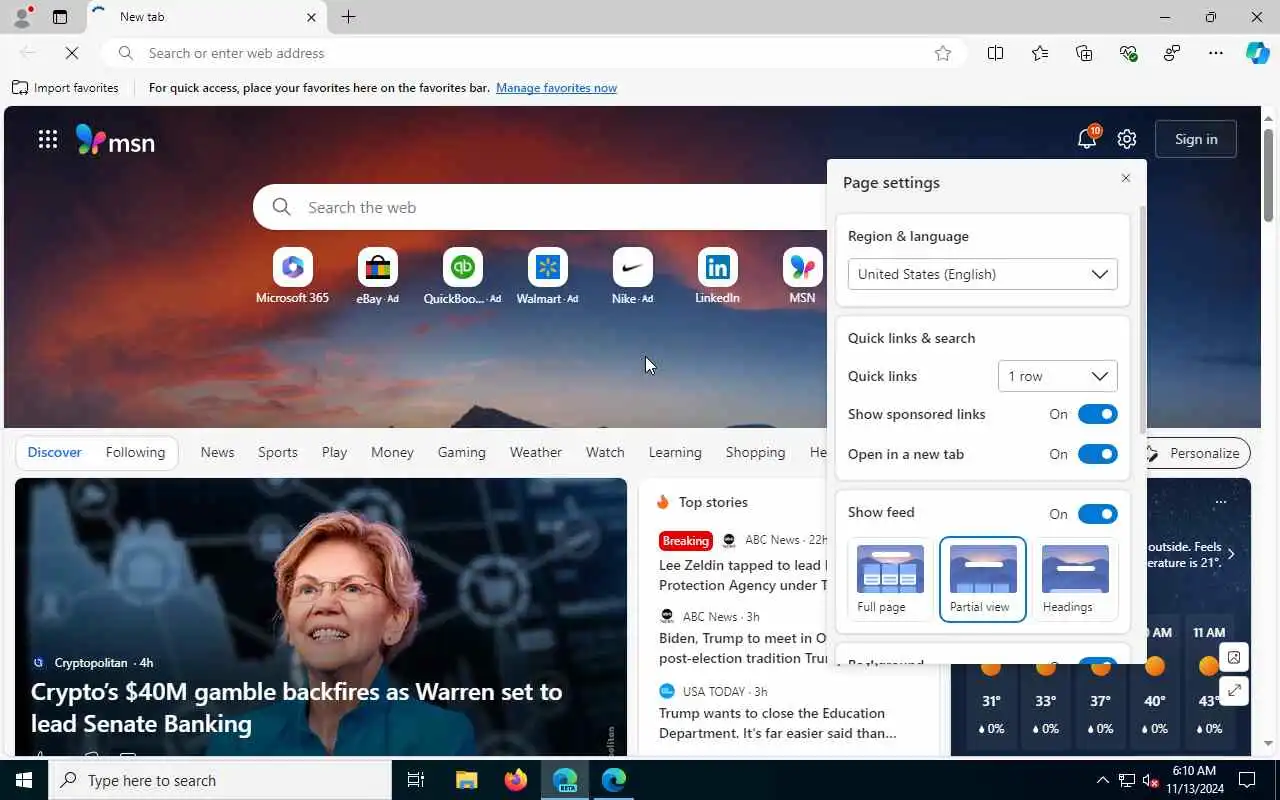Click the page settings gear icon
The image size is (1280, 800).
pos(1127,139)
